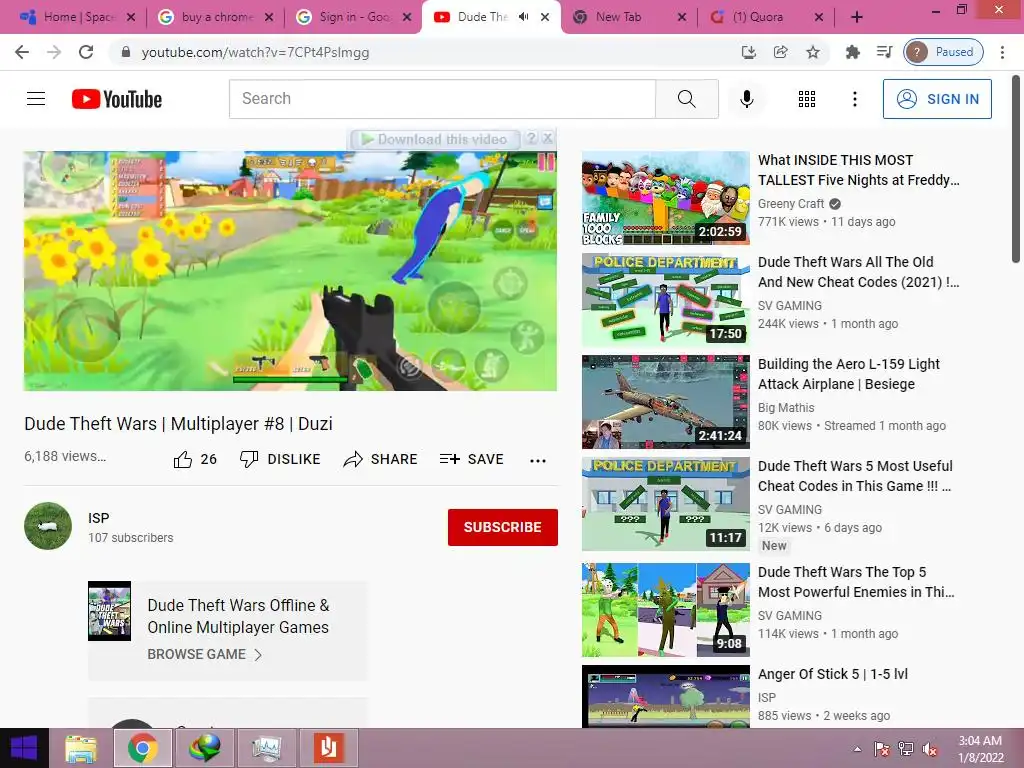Viewport: 1024px width, 768px height.
Task: Click Chrome icon in taskbar
Action: coord(142,748)
